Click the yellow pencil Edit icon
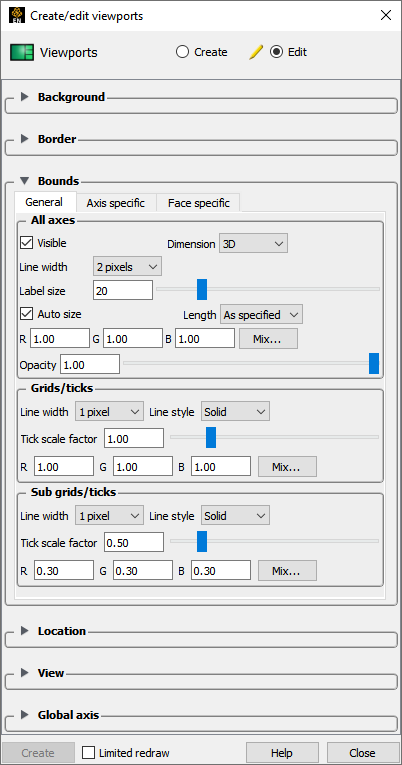402x765 pixels. (x=256, y=52)
